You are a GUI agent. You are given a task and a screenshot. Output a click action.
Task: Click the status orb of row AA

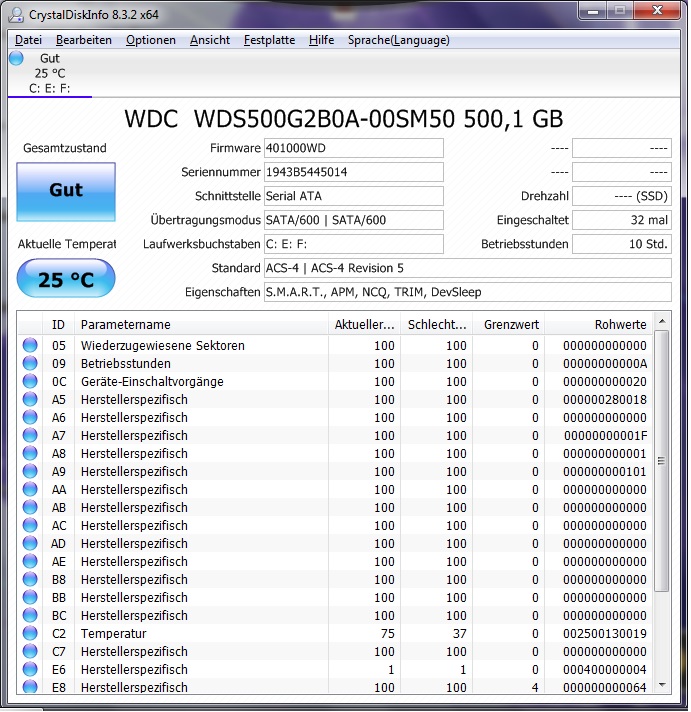click(30, 490)
